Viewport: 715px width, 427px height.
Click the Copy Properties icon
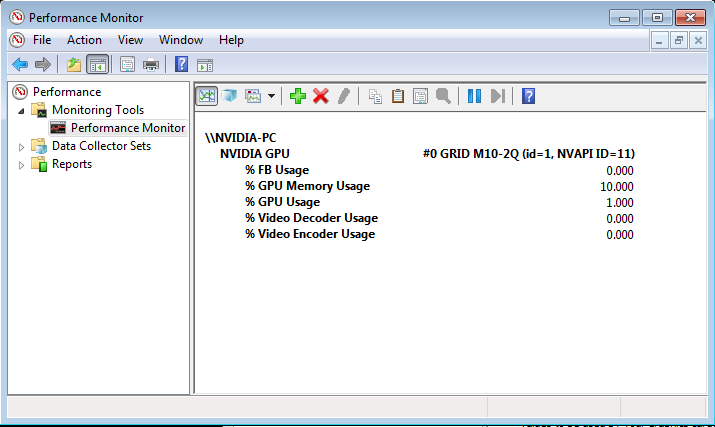(x=376, y=96)
